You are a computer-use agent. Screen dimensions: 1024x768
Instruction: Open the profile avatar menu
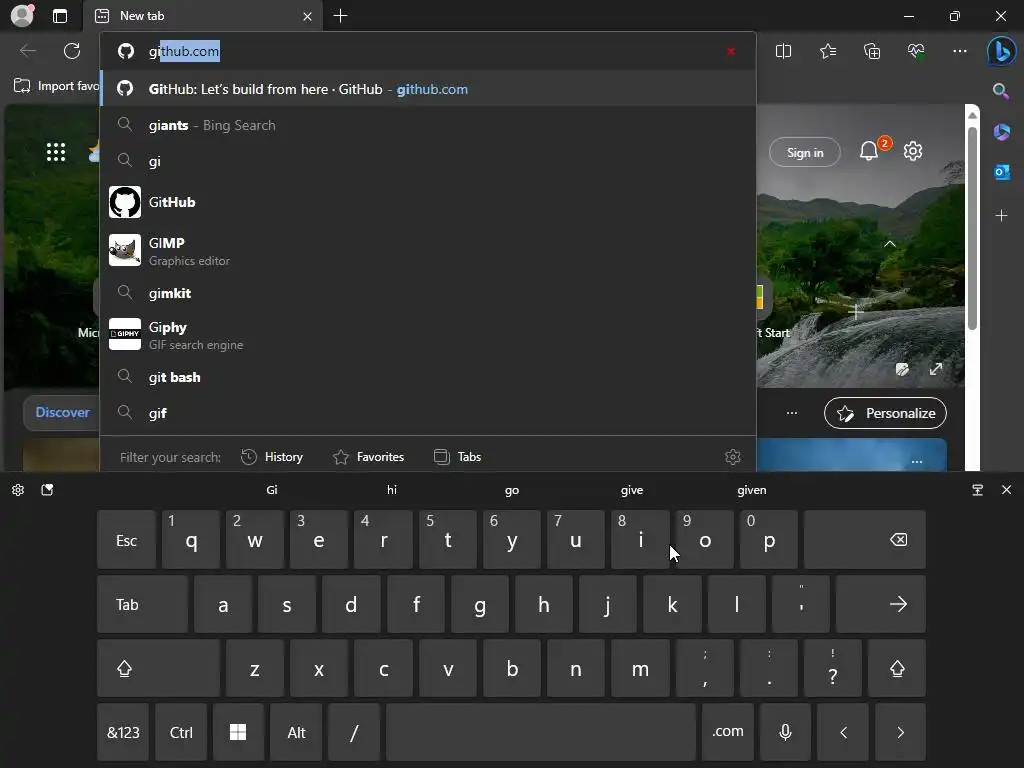(22, 16)
